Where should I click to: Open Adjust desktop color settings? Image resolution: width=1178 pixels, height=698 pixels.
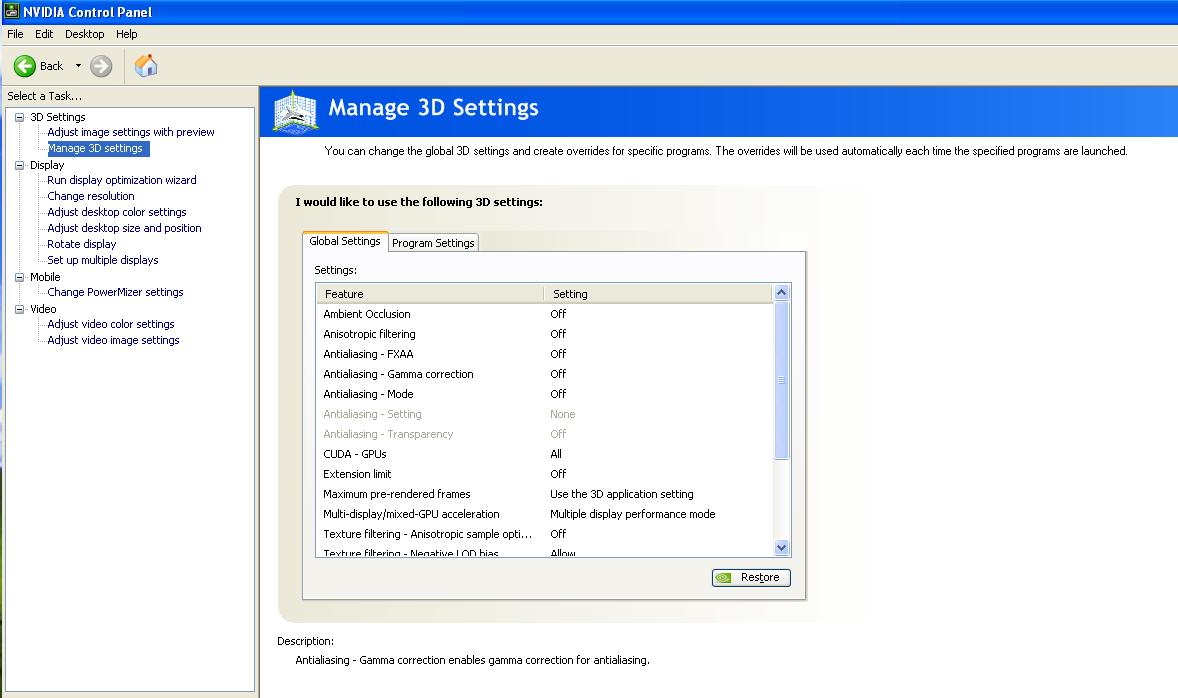(x=116, y=212)
